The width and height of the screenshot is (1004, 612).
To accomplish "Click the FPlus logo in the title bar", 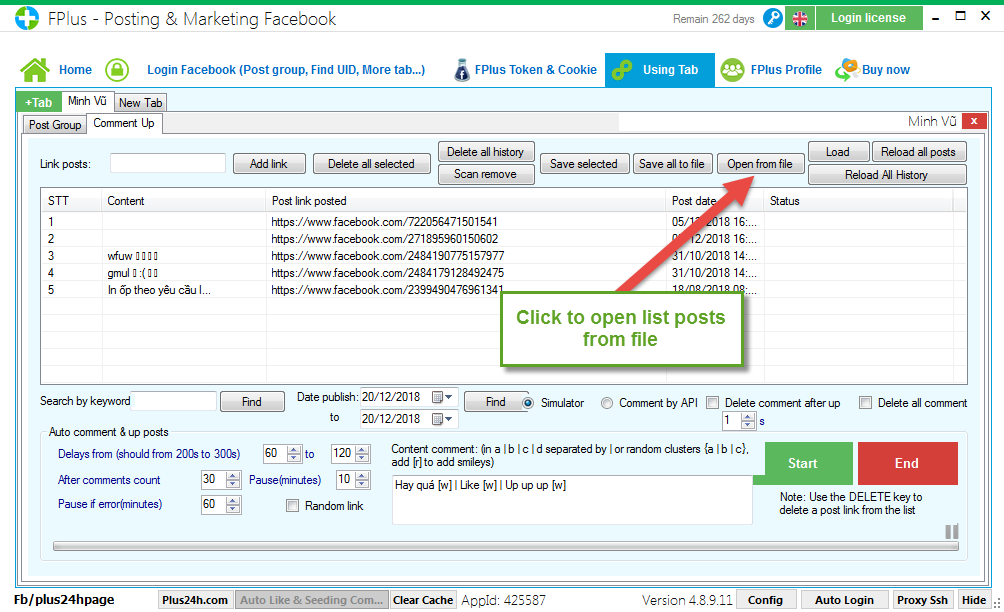I will click(x=27, y=18).
